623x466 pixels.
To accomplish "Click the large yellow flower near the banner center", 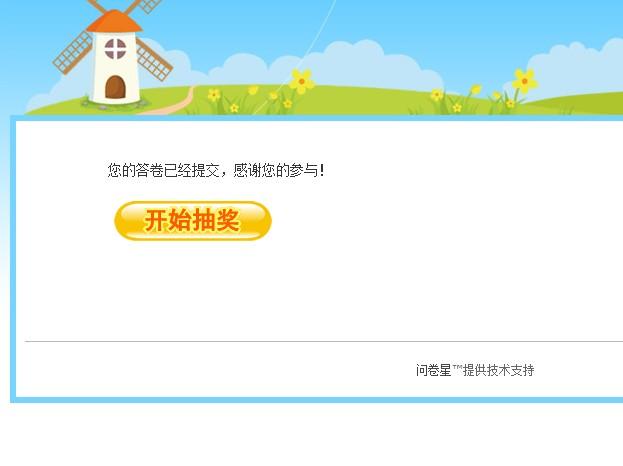I will 302,81.
